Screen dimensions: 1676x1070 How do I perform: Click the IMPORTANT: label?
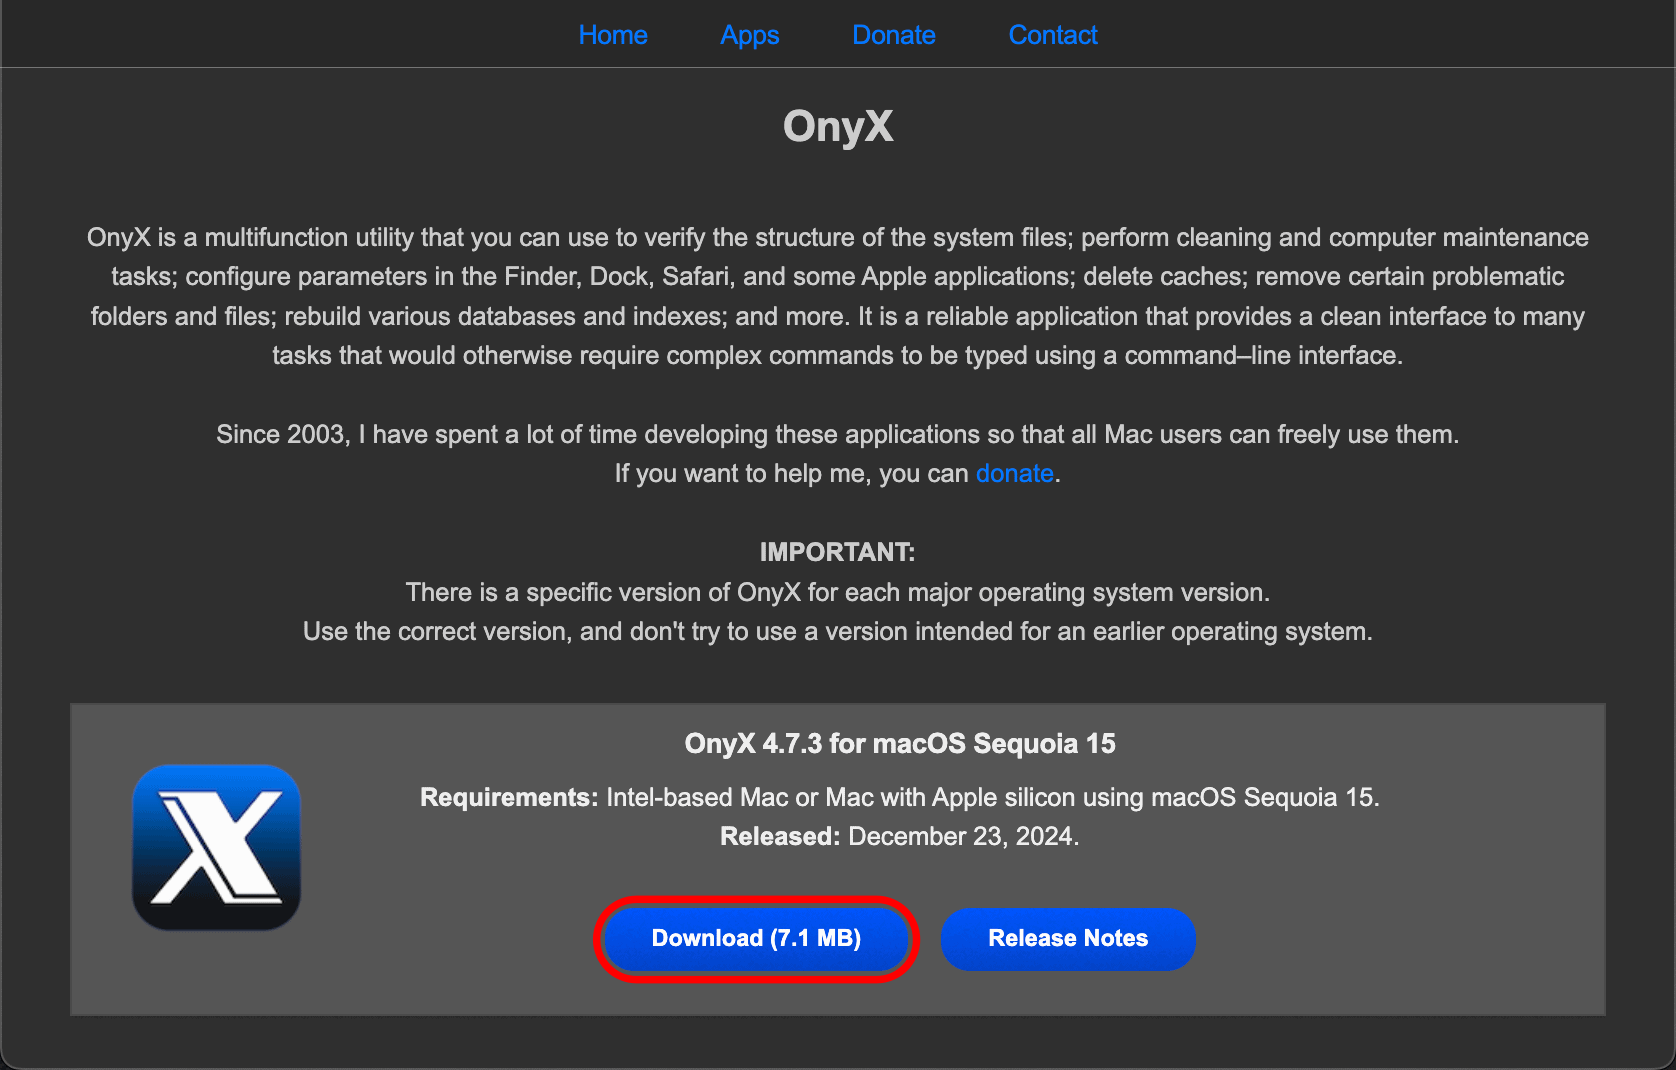837,552
